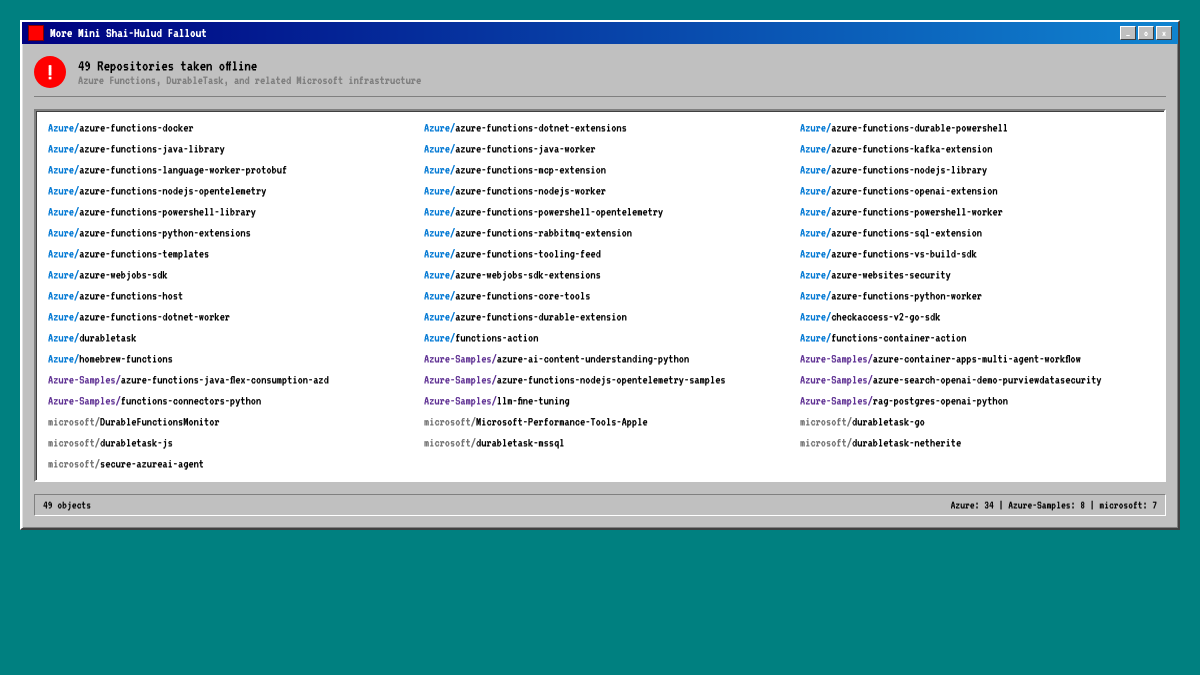
Task: Select Azure-Samples/azure-functions-nodejs-opentelemetry-samples
Action: click(575, 380)
